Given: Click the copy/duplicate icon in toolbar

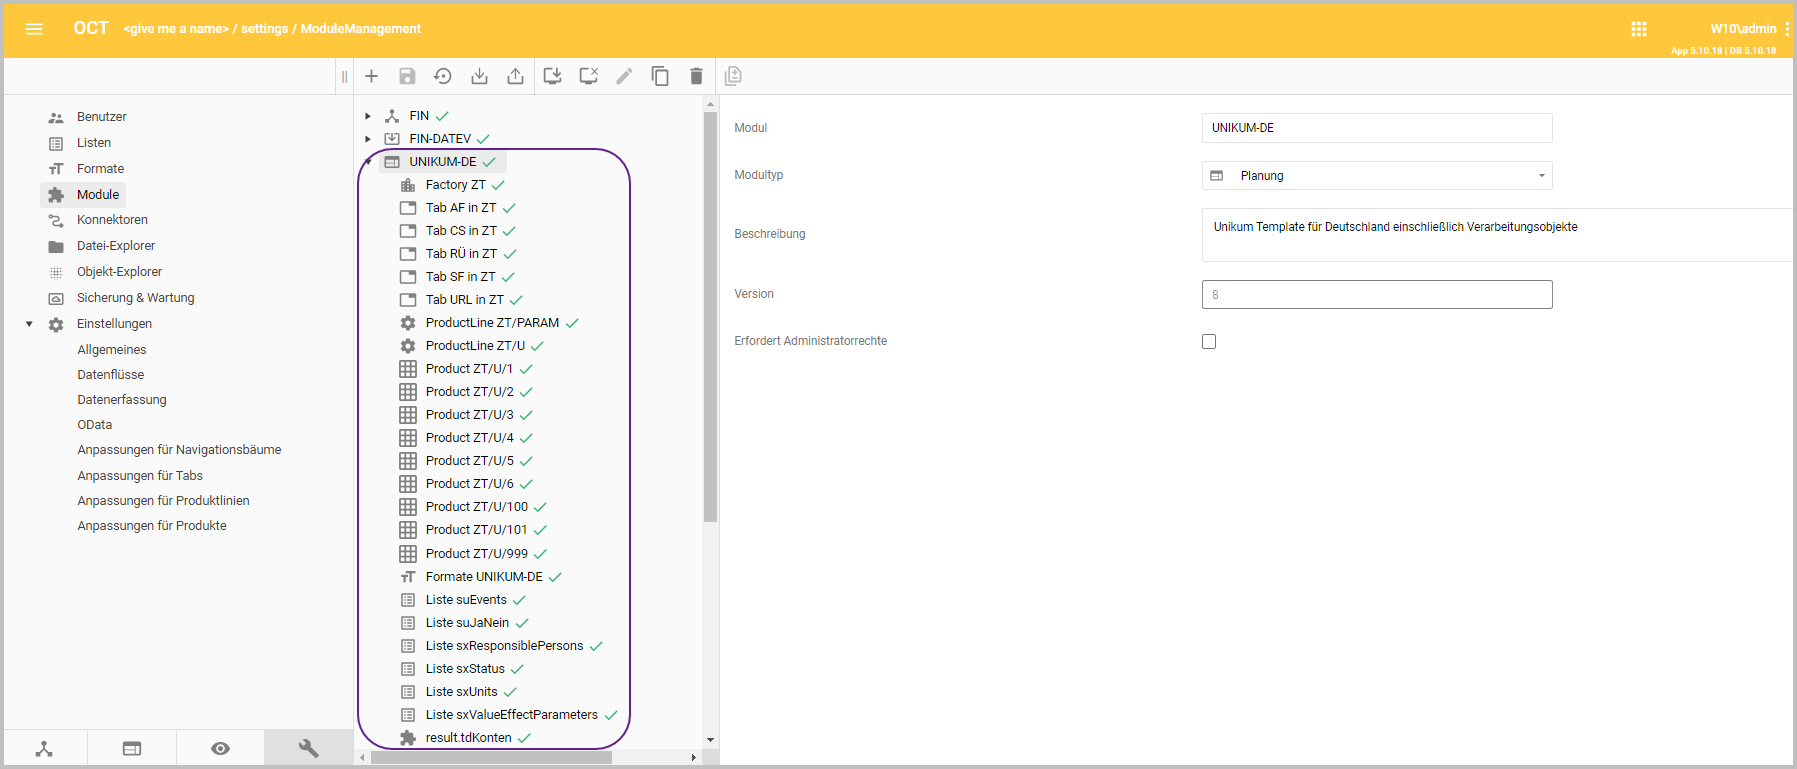Looking at the screenshot, I should 660,76.
